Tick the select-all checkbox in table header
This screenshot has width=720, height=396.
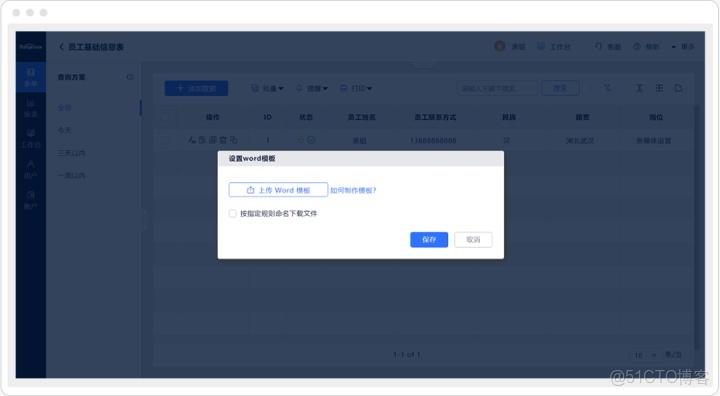coord(165,117)
